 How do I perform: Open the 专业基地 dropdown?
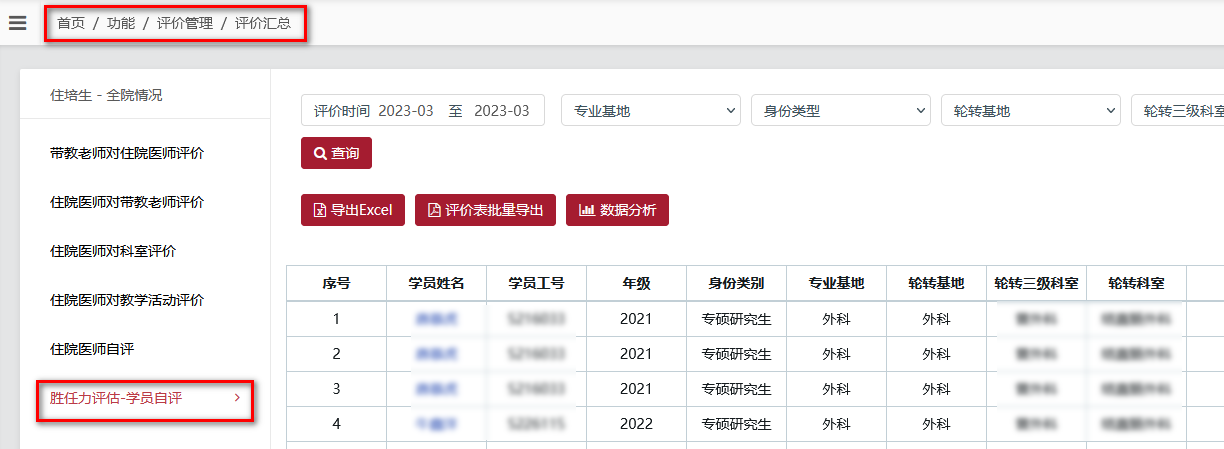click(x=651, y=111)
